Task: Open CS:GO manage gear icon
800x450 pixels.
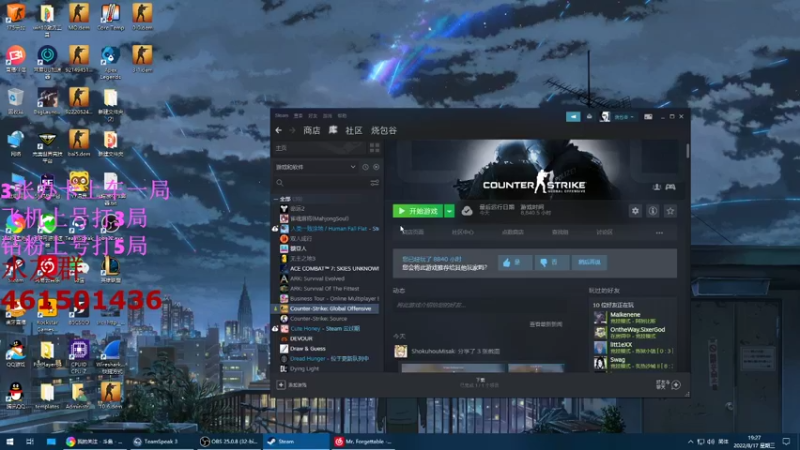Action: point(635,211)
